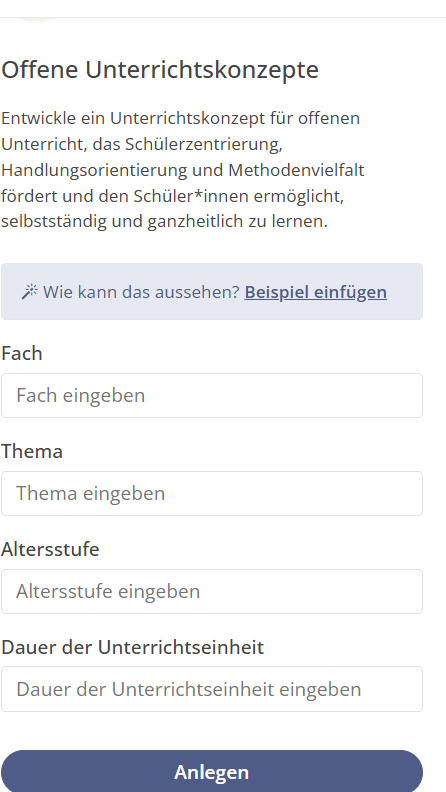Click the word 'Handlungsorientierung' in the description

[x=94, y=170]
